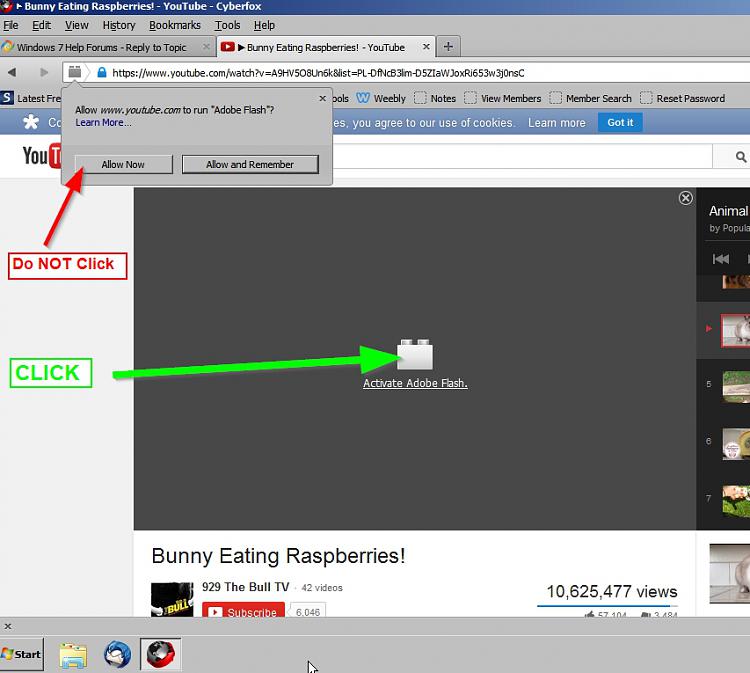
Task: Select playlist video number 7 thumbnail
Action: coord(736,501)
